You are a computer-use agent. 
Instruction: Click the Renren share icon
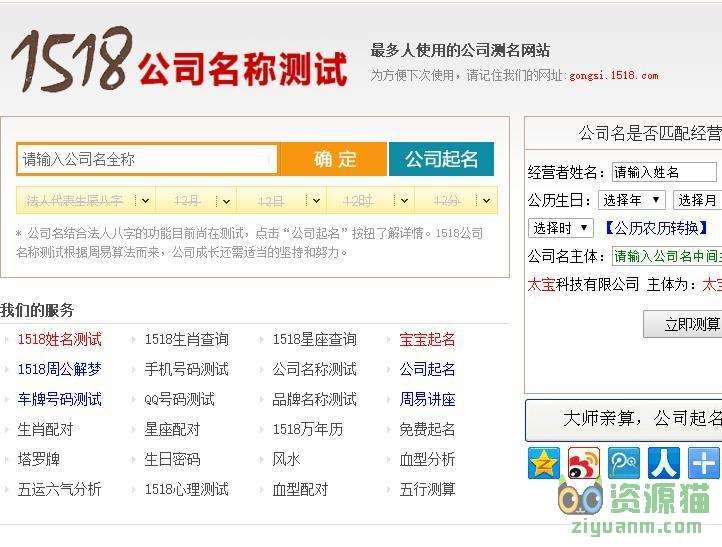664,463
